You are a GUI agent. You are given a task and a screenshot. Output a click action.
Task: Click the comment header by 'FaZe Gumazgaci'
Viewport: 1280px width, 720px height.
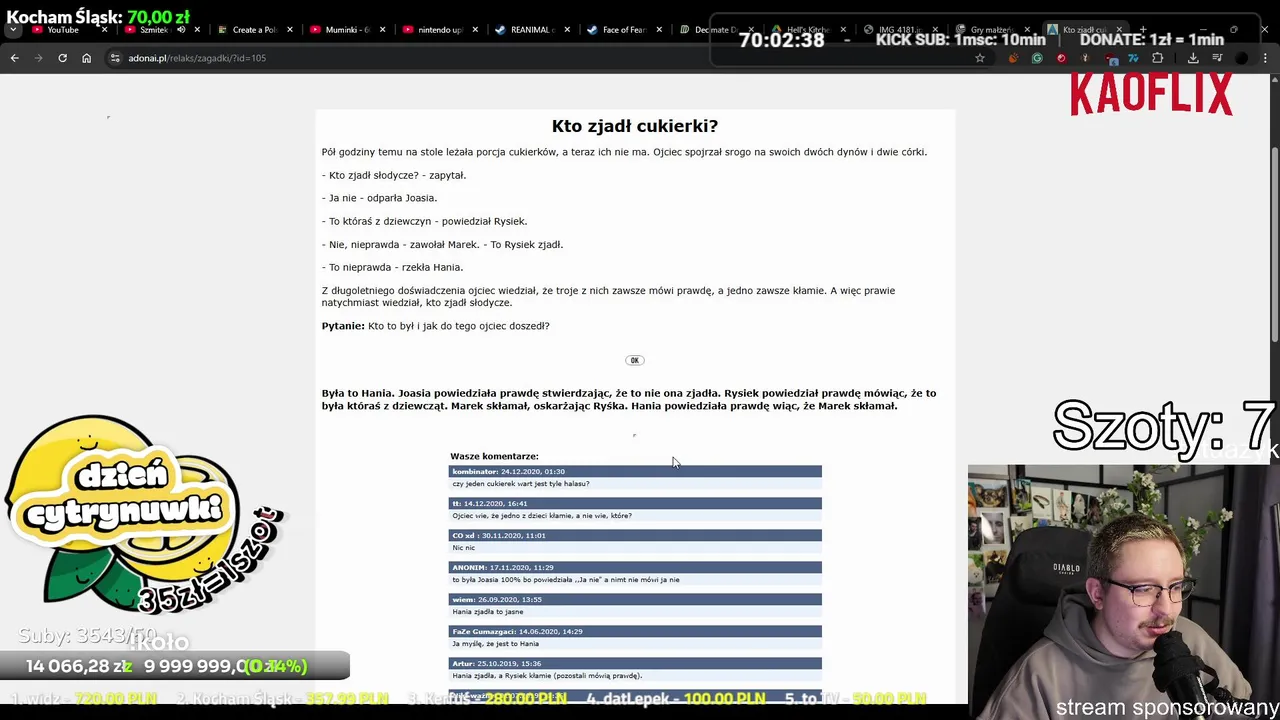coord(635,631)
